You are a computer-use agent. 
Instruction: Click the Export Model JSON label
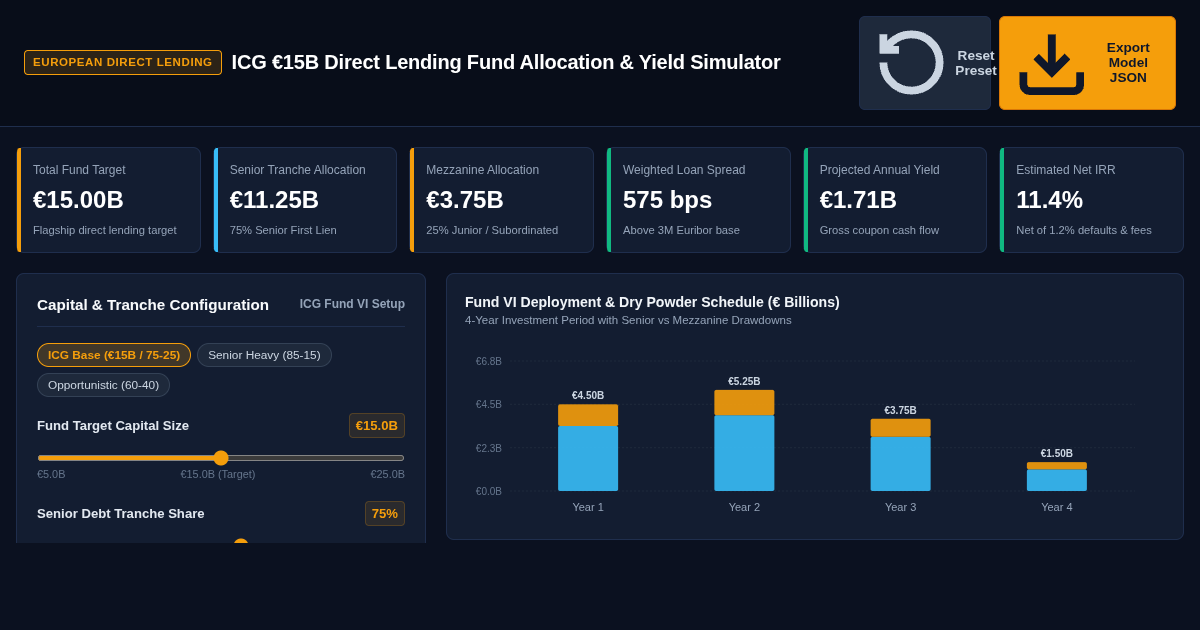tap(1128, 63)
